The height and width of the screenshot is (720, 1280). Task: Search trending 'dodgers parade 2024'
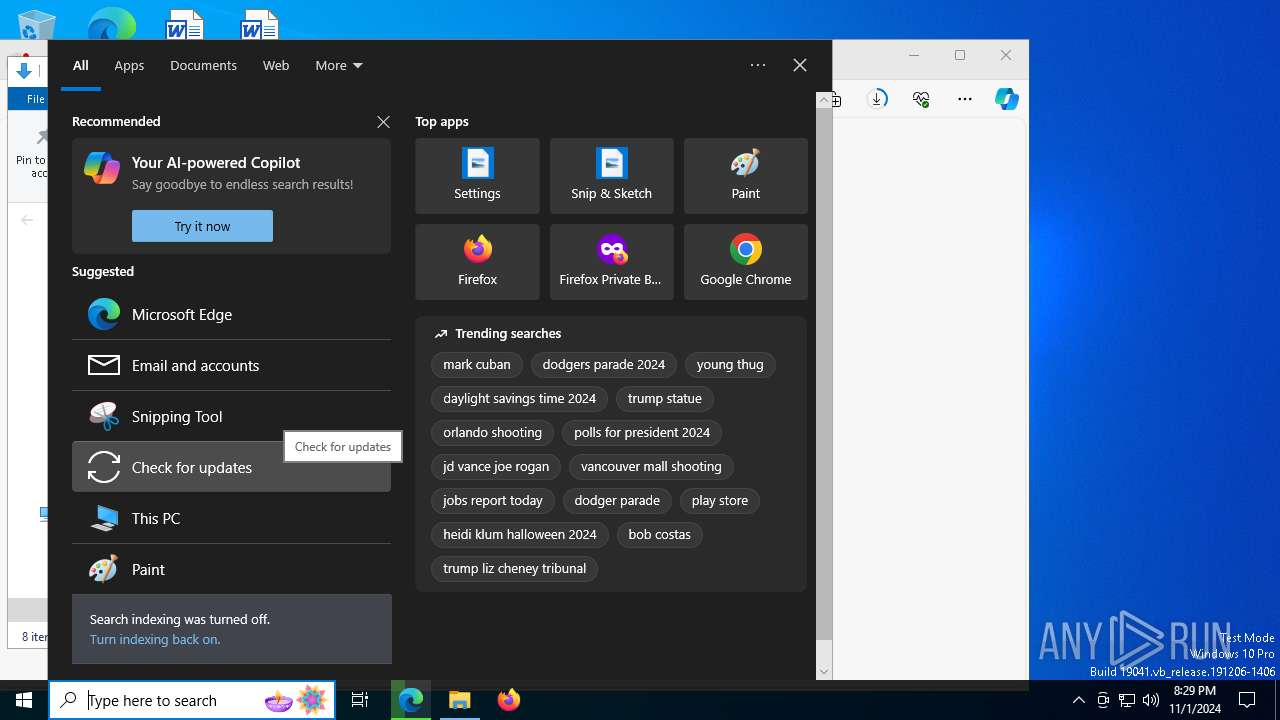(604, 365)
